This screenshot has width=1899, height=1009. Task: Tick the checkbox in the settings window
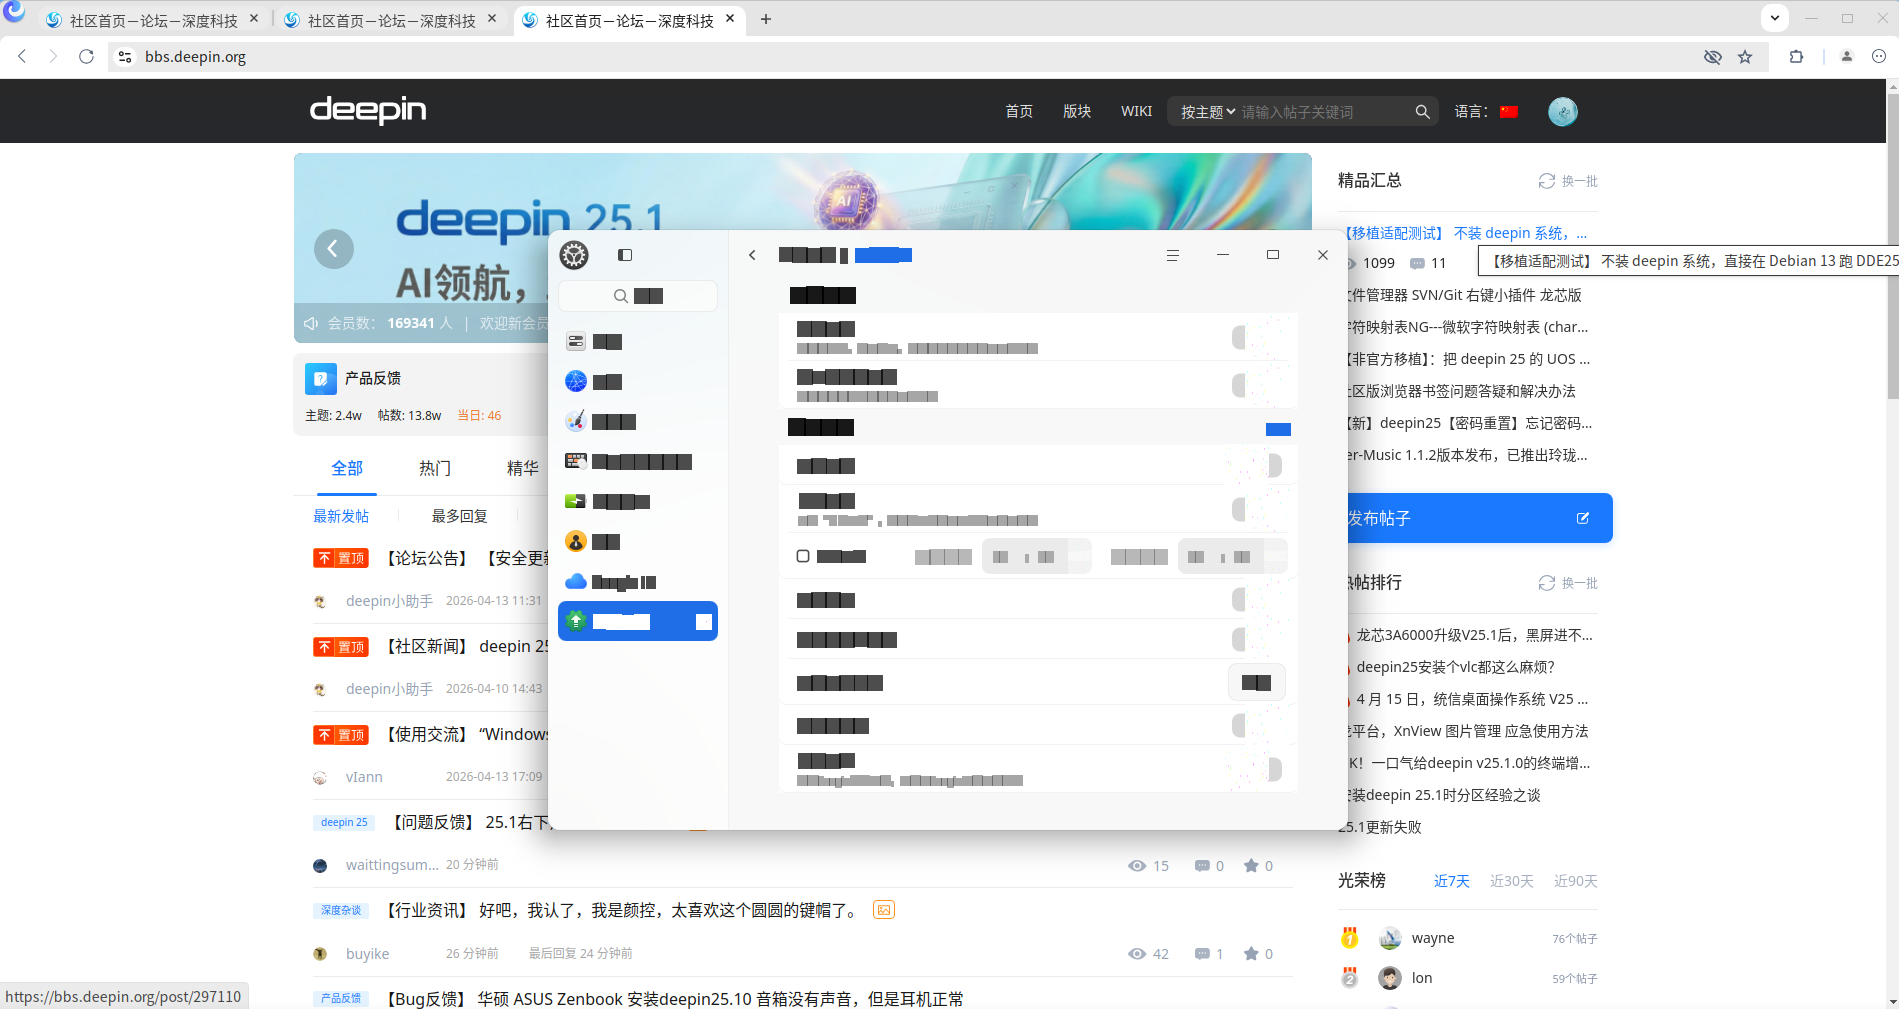pos(803,556)
